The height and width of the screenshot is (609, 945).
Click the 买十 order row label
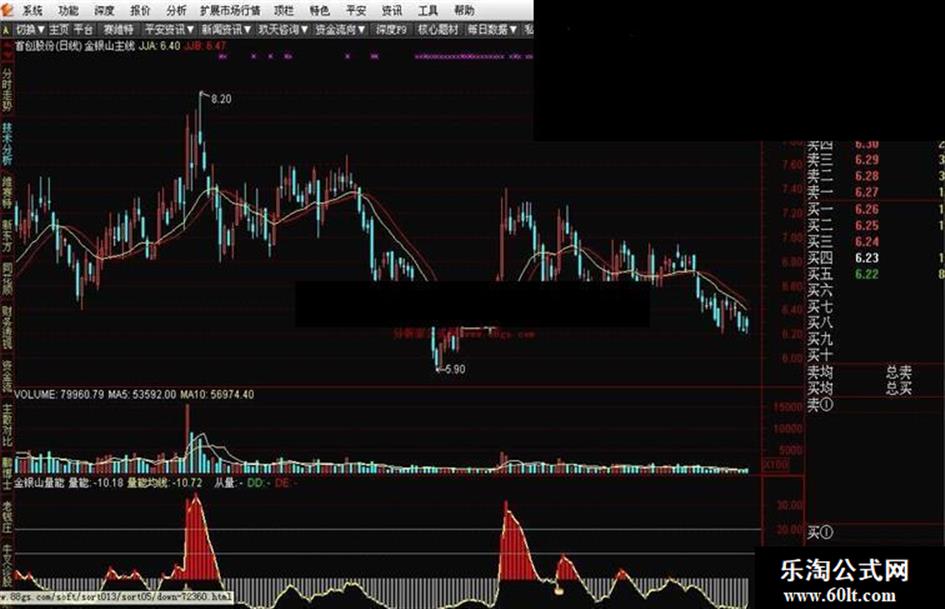point(820,355)
